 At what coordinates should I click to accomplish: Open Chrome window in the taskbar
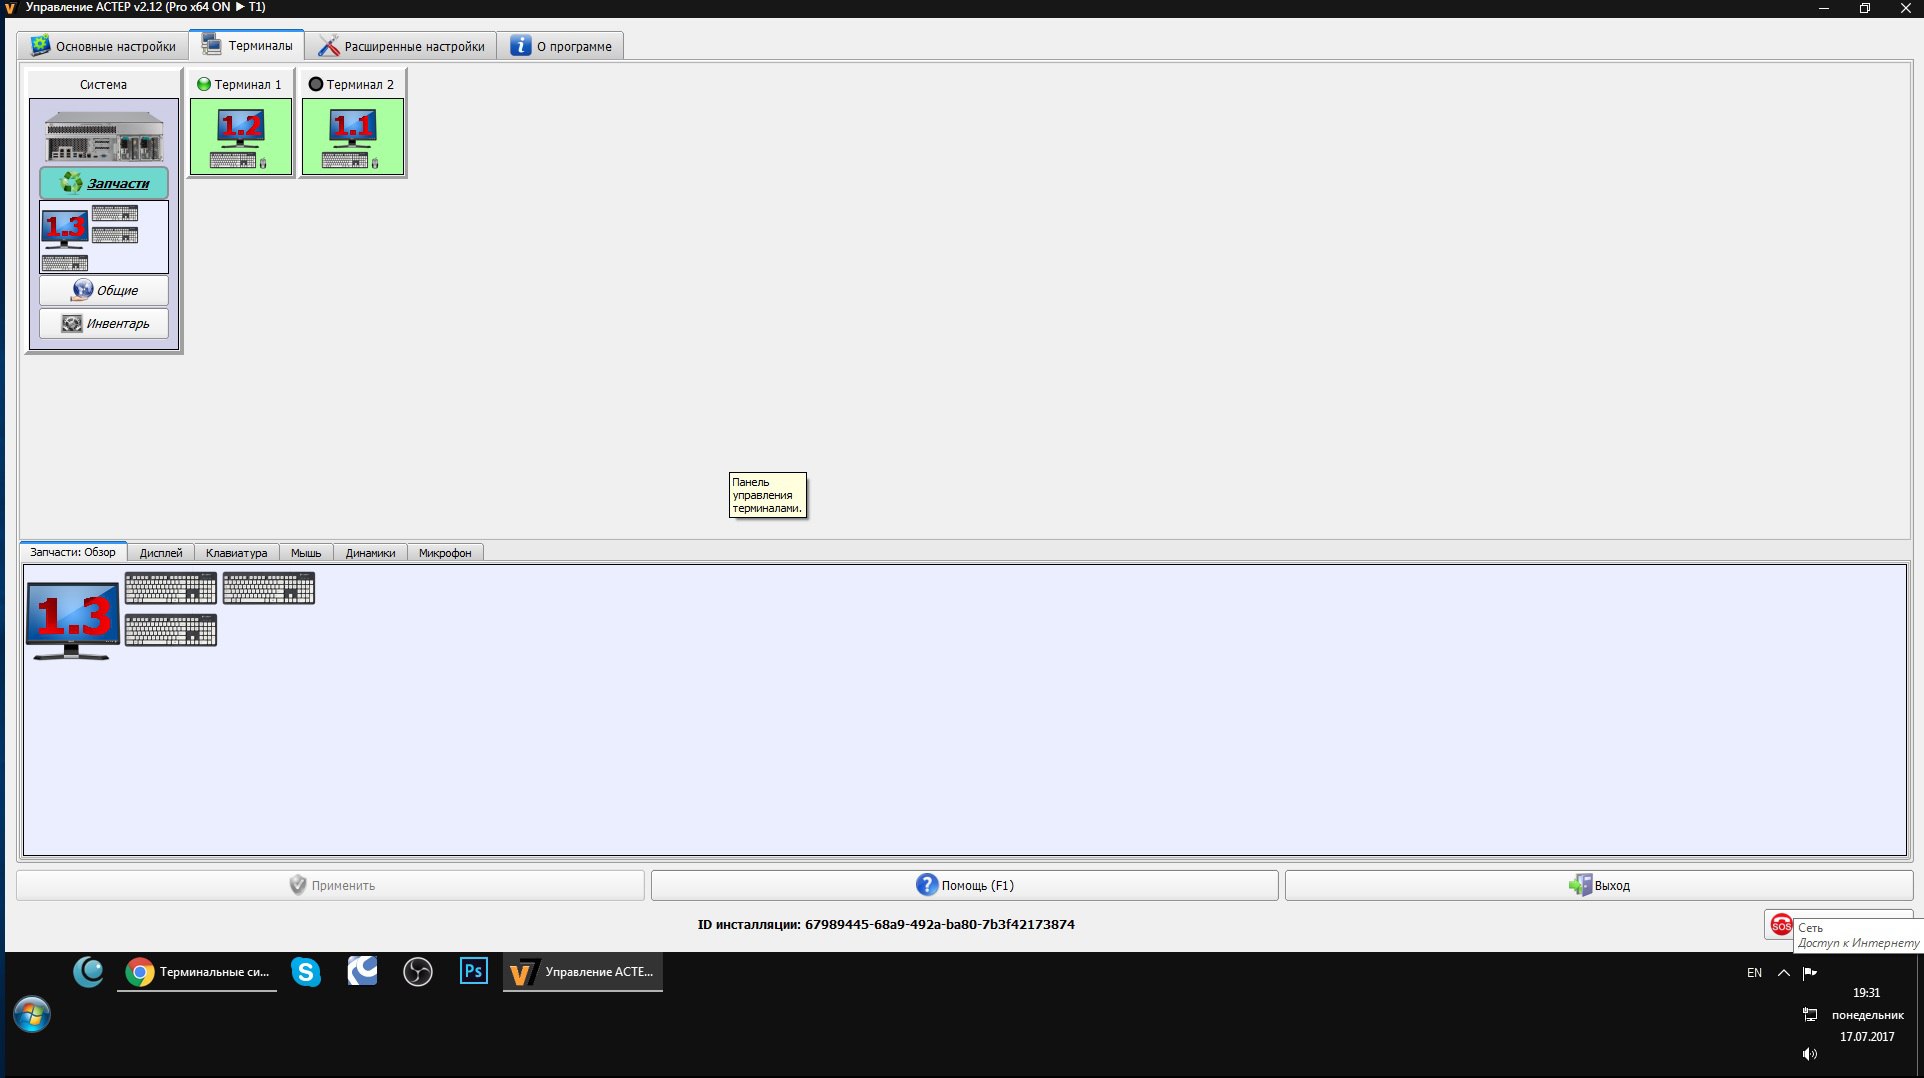[197, 972]
